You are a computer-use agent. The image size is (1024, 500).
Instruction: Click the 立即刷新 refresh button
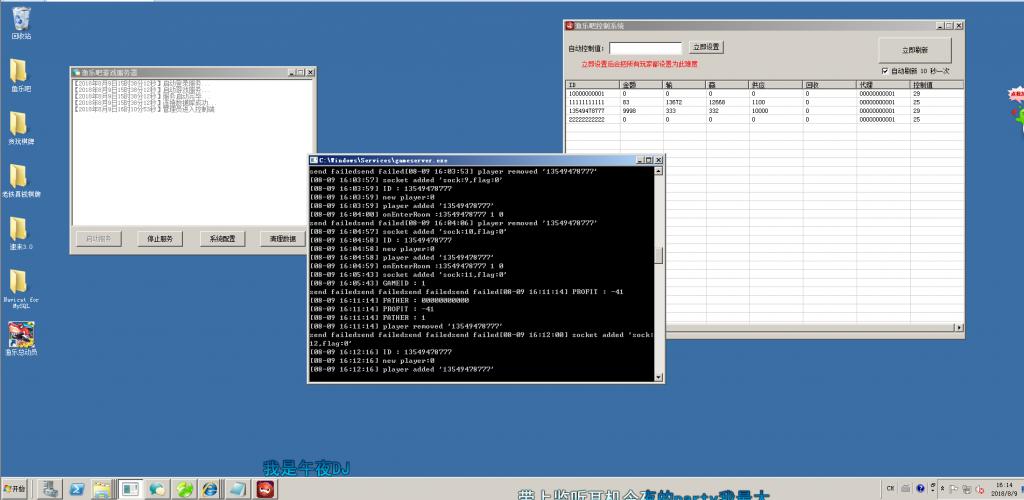coord(915,50)
